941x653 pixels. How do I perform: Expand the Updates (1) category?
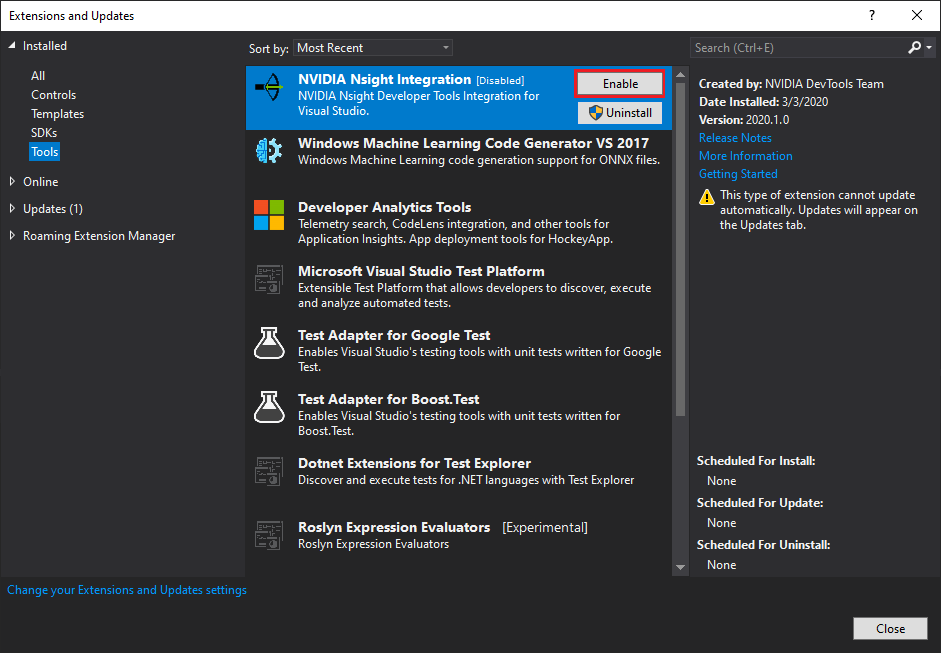point(13,209)
